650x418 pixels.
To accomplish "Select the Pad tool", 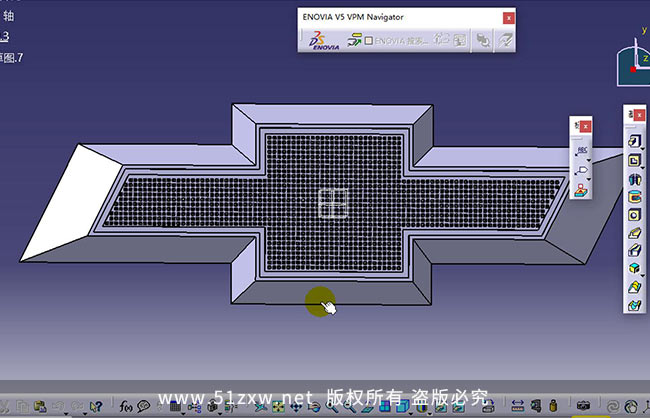I will click(x=634, y=141).
